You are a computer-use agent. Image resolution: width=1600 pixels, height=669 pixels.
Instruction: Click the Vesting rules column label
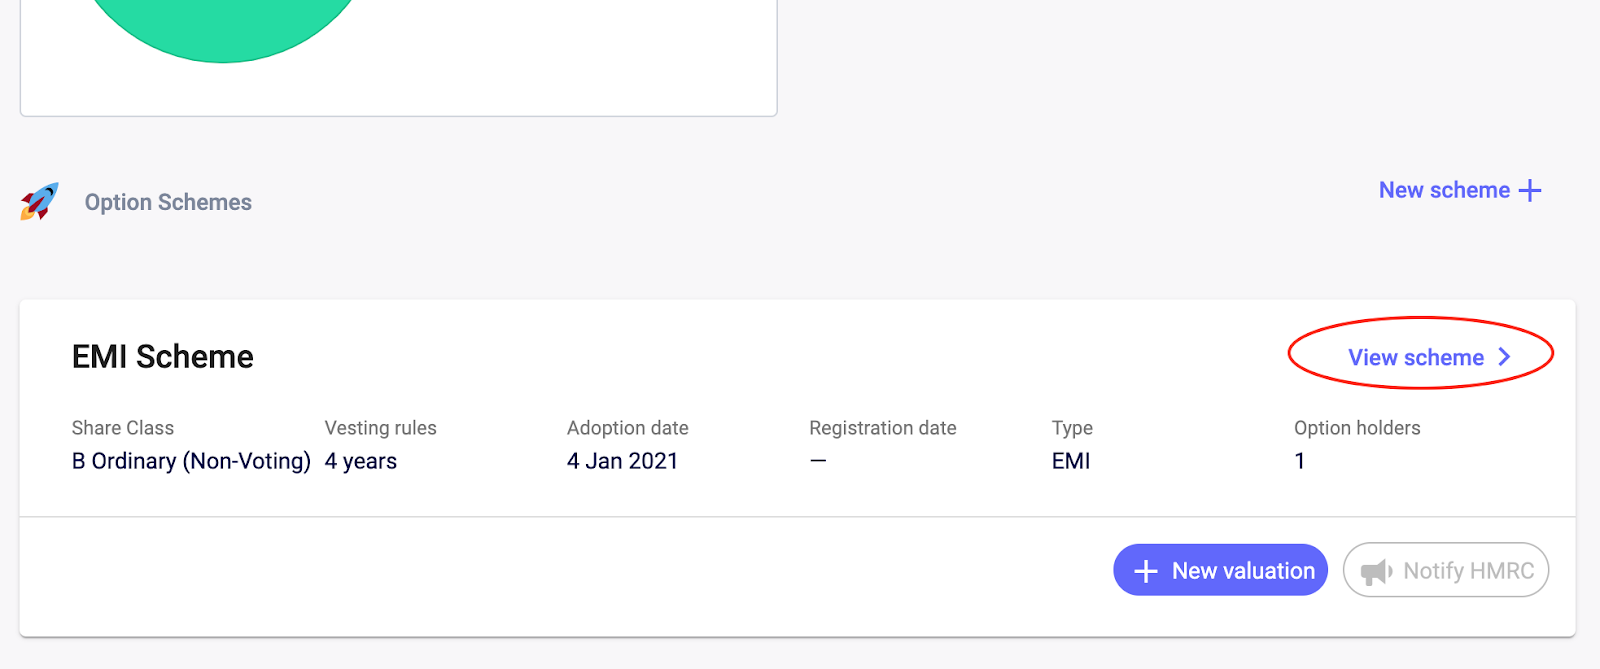coord(380,428)
